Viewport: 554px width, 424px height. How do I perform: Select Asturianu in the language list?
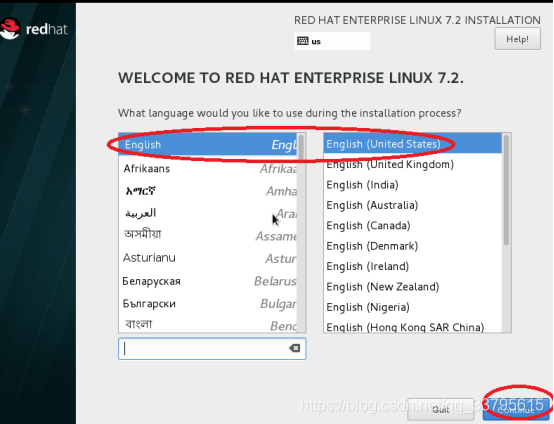(208, 258)
